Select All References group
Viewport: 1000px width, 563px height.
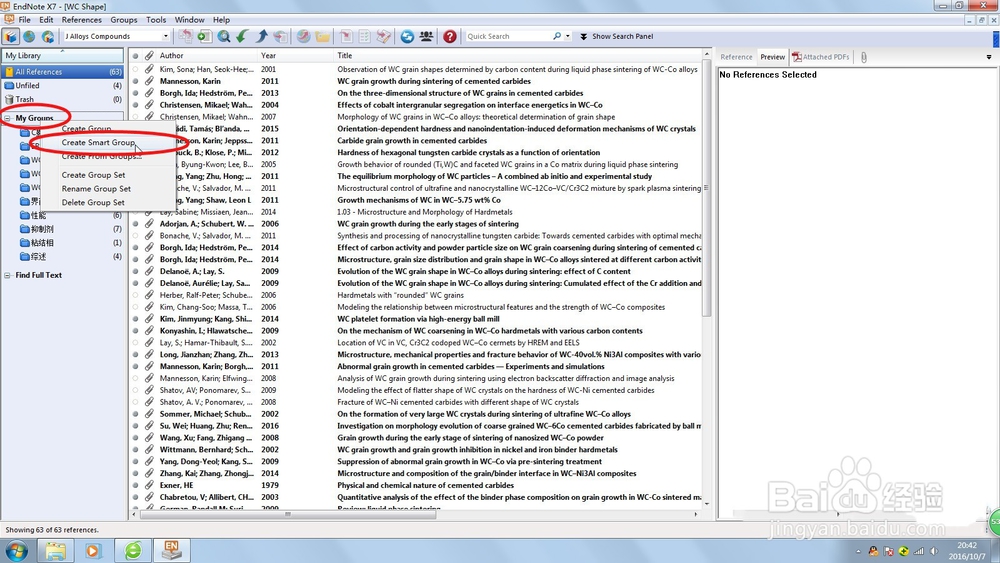pos(63,72)
